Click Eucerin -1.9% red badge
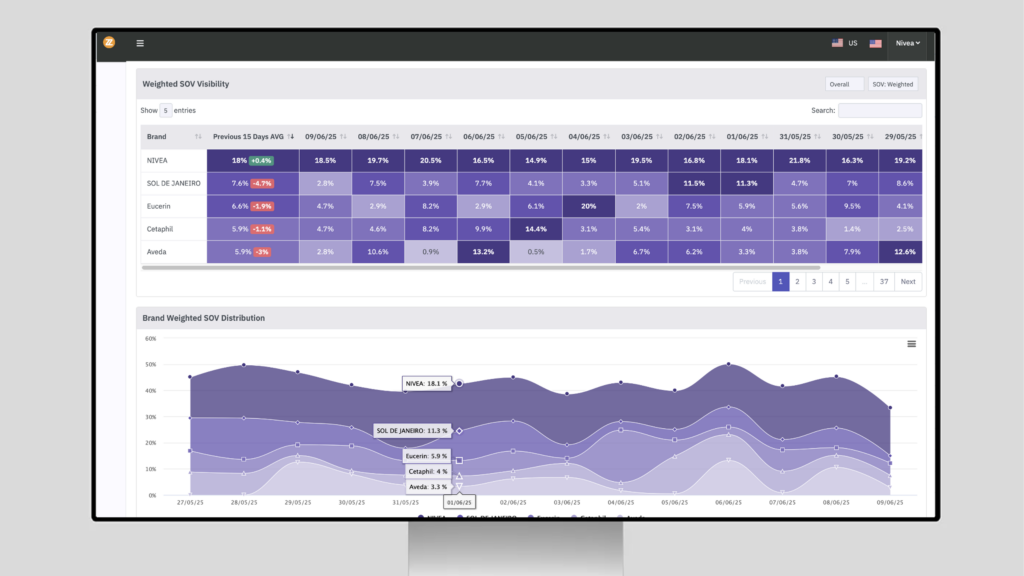Viewport: 1024px width, 576px height. pos(263,206)
